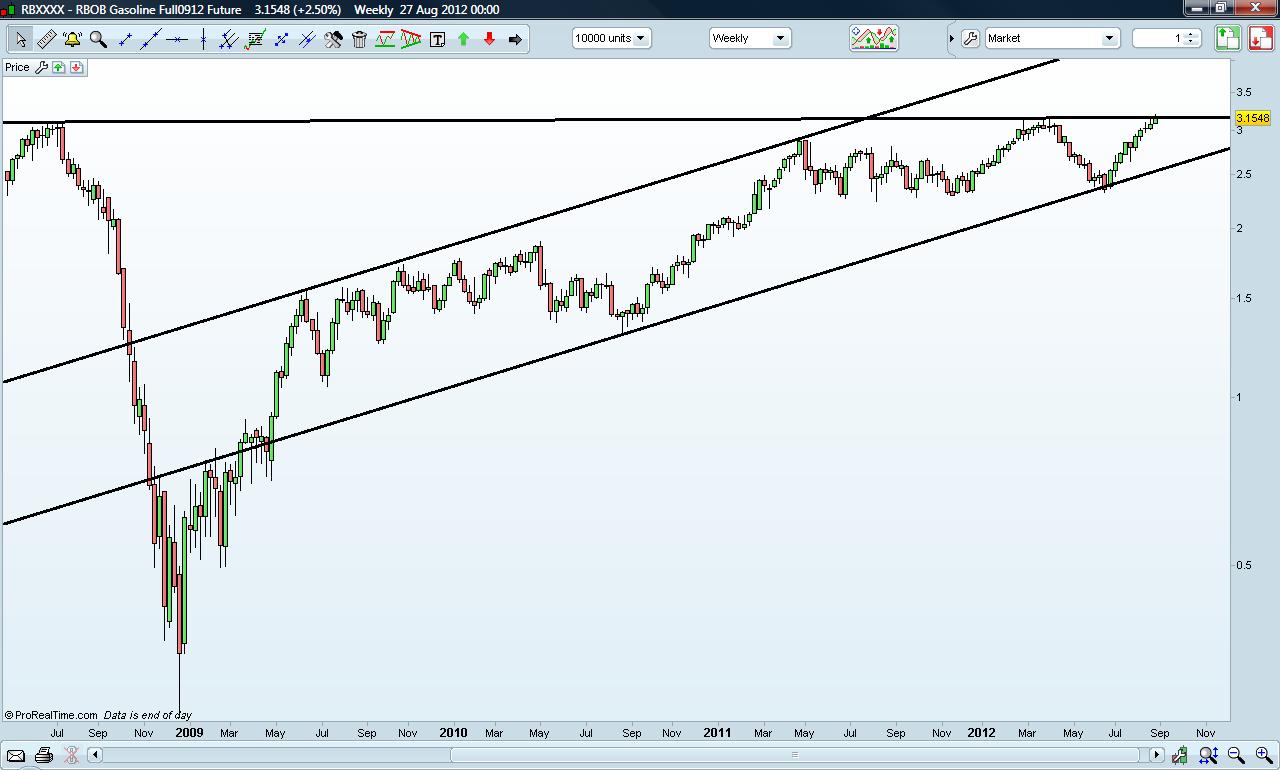Select the line segment drawing tool
Image resolution: width=1280 pixels, height=770 pixels.
125,39
